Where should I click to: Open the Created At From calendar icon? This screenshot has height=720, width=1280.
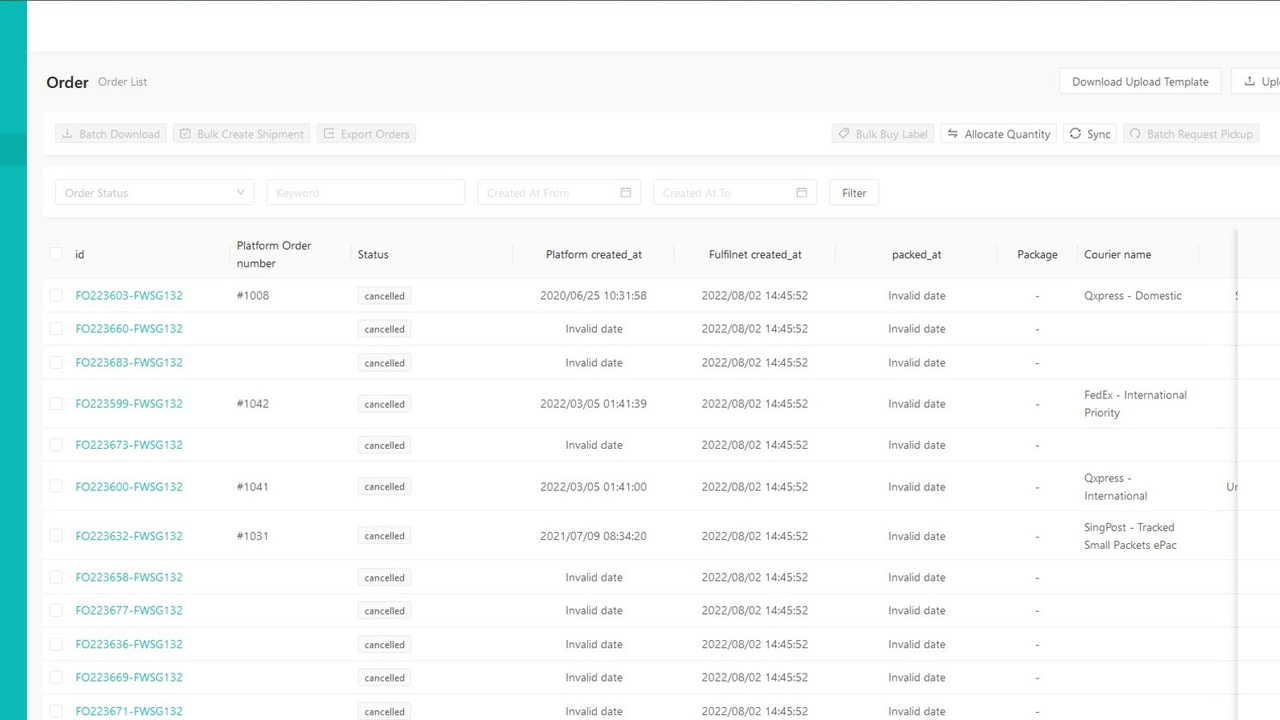[x=626, y=192]
